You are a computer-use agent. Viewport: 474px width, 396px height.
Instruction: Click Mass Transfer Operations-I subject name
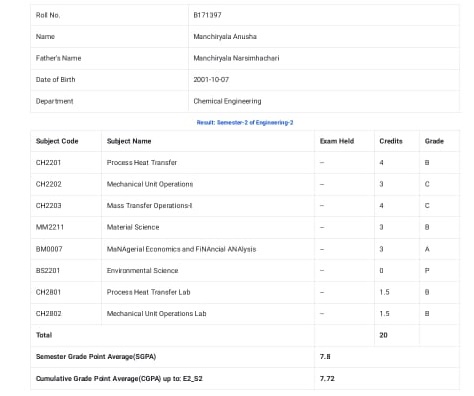tap(149, 206)
